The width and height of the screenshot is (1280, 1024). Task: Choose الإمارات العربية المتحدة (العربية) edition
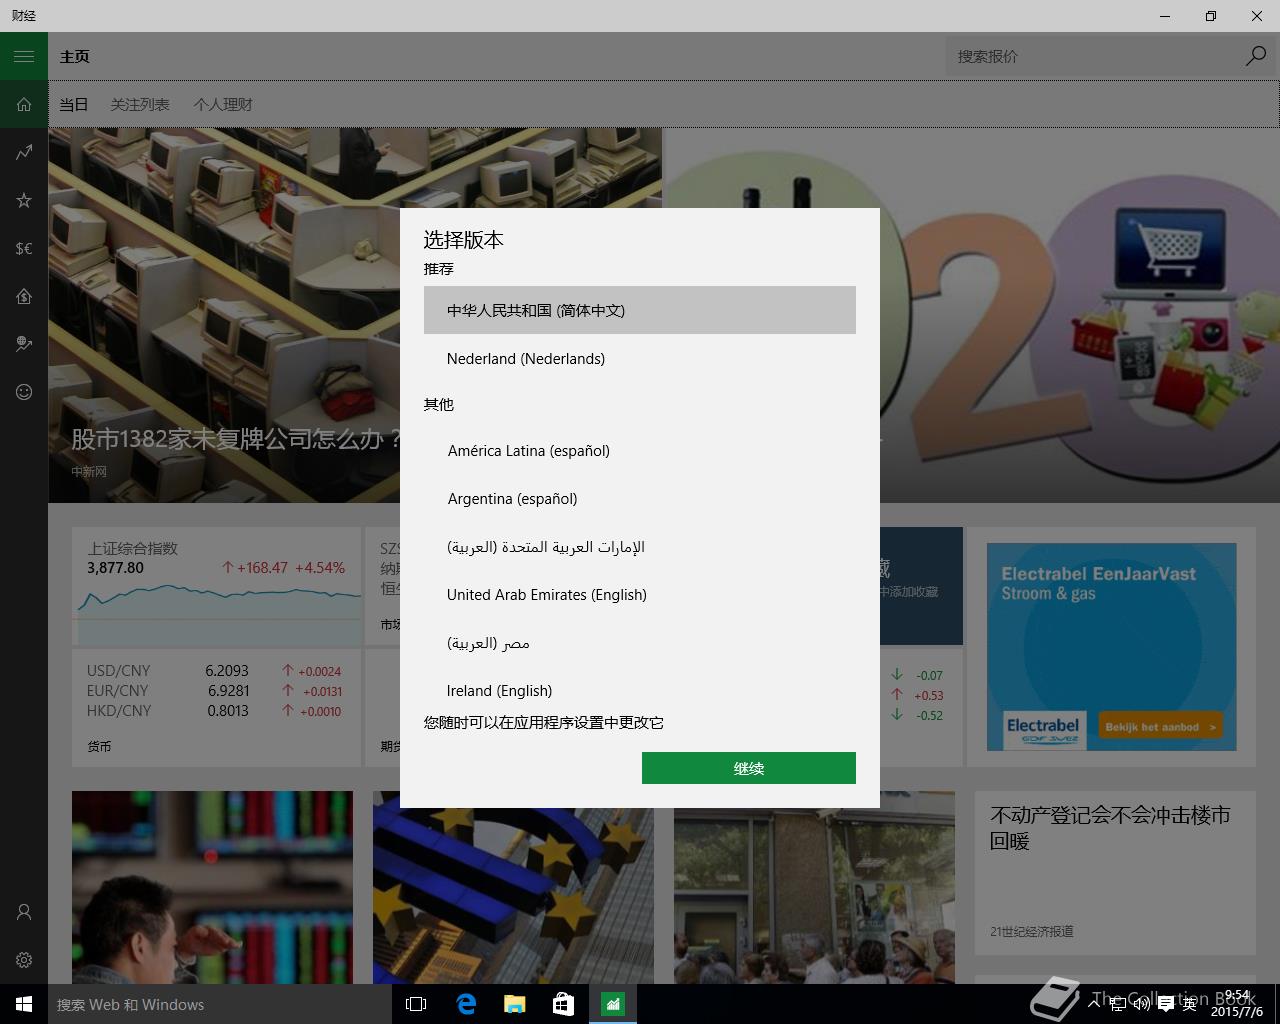pos(640,546)
